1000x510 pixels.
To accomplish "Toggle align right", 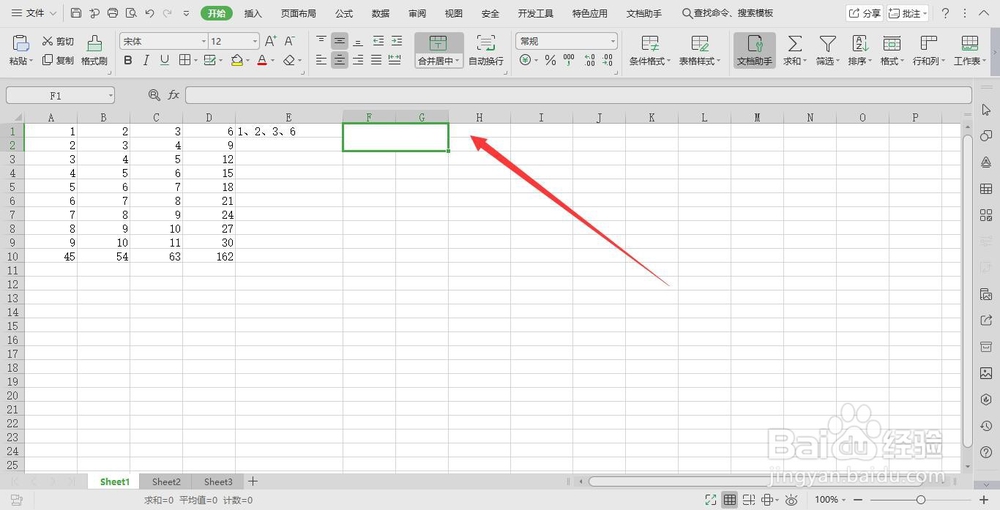I will click(x=358, y=61).
